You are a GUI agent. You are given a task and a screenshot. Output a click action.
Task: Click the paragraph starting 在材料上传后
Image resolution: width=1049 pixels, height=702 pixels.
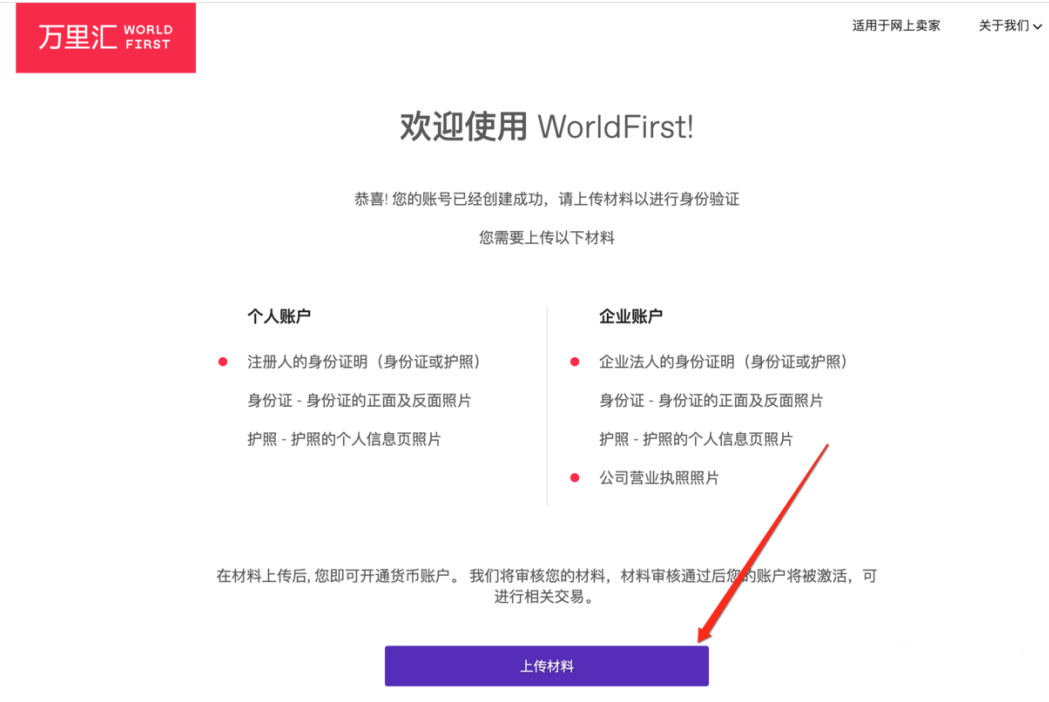coord(547,586)
